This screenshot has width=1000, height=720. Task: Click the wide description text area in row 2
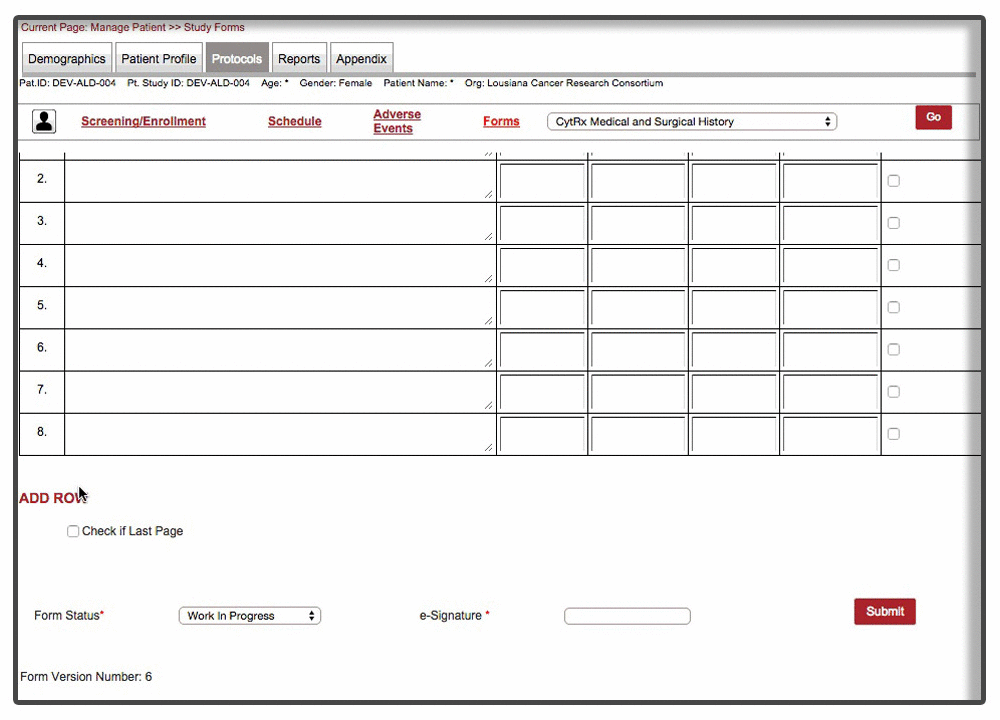tap(280, 181)
